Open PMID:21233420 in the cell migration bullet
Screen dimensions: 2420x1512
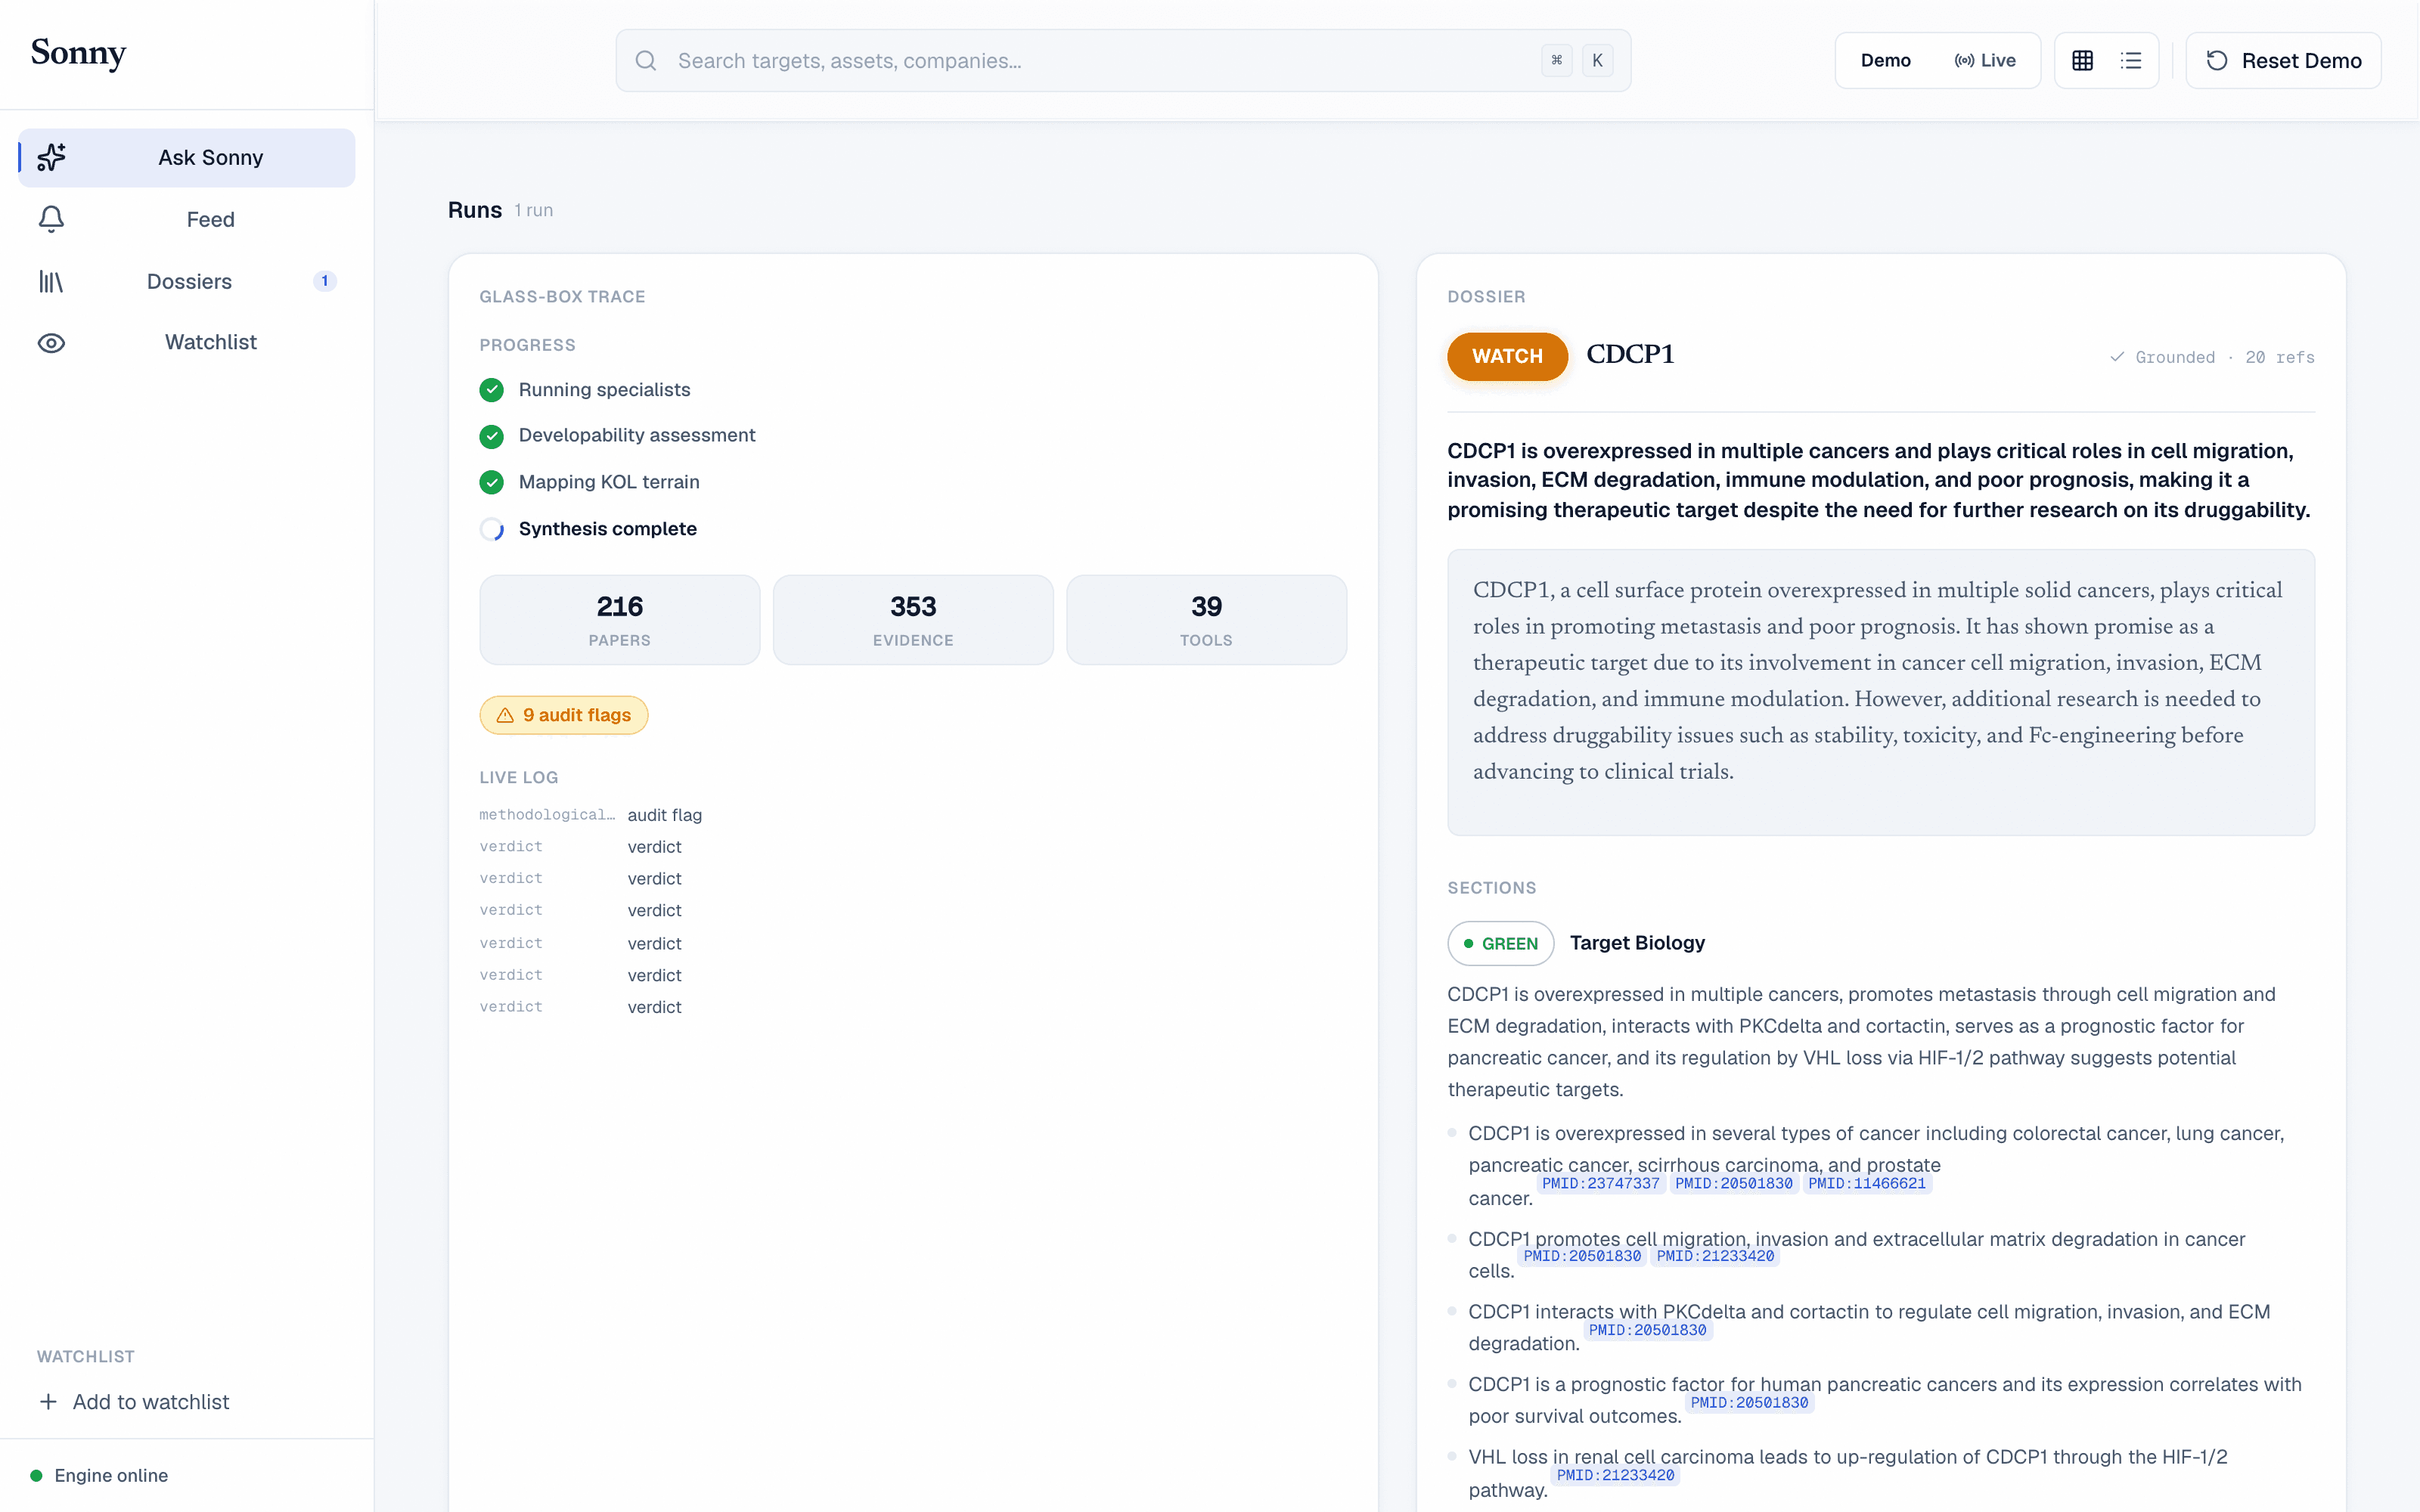tap(1715, 1257)
